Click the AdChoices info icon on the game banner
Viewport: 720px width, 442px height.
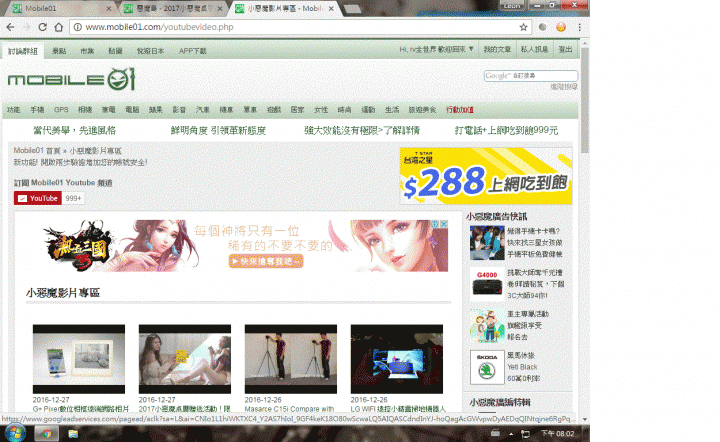point(435,224)
